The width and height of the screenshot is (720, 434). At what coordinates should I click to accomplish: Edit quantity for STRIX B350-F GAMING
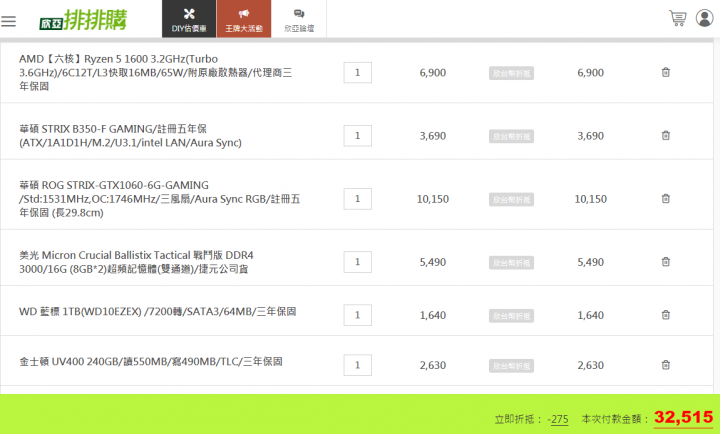(357, 136)
